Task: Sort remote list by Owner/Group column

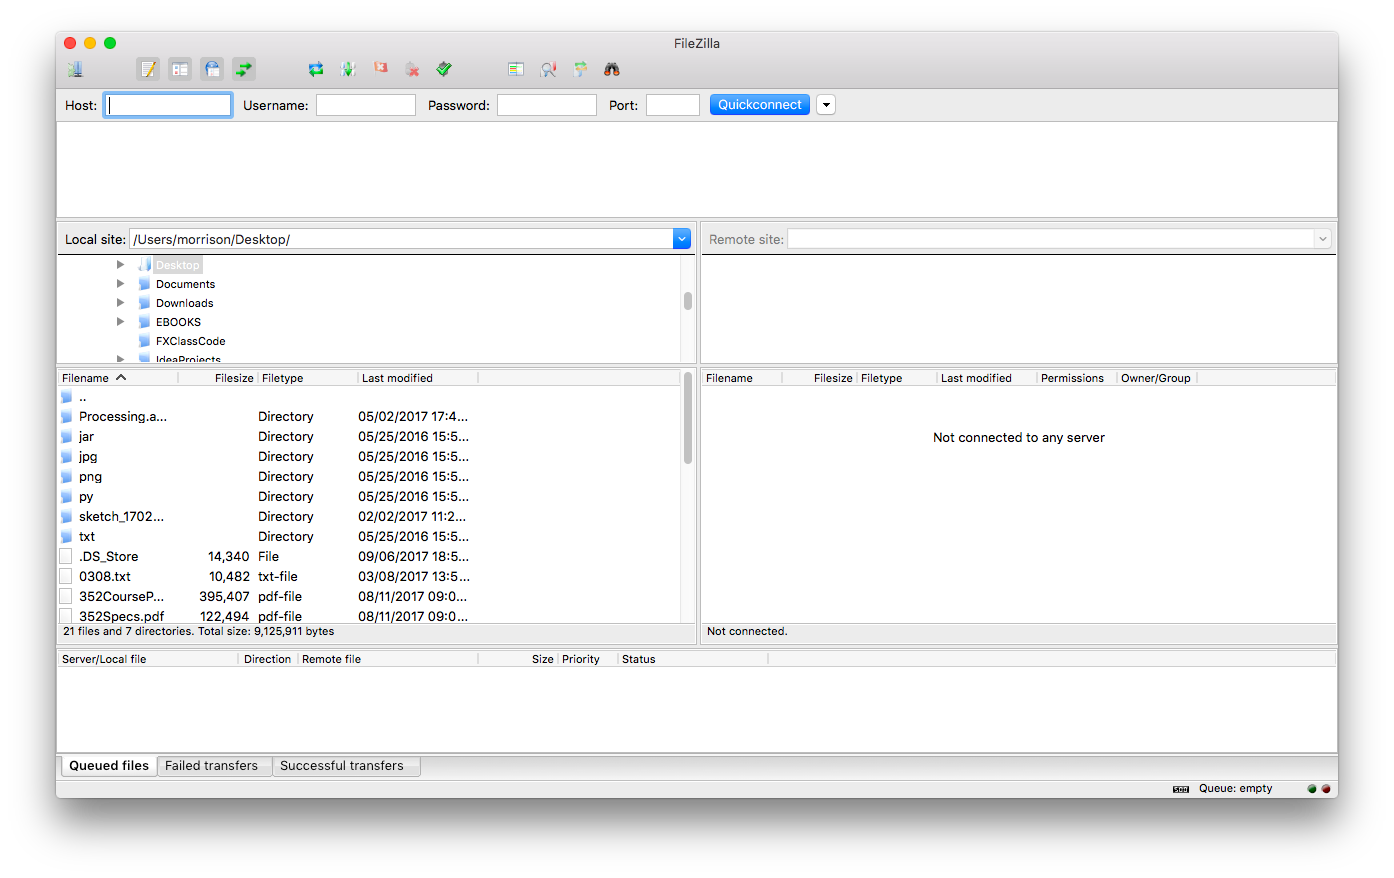Action: point(1156,378)
